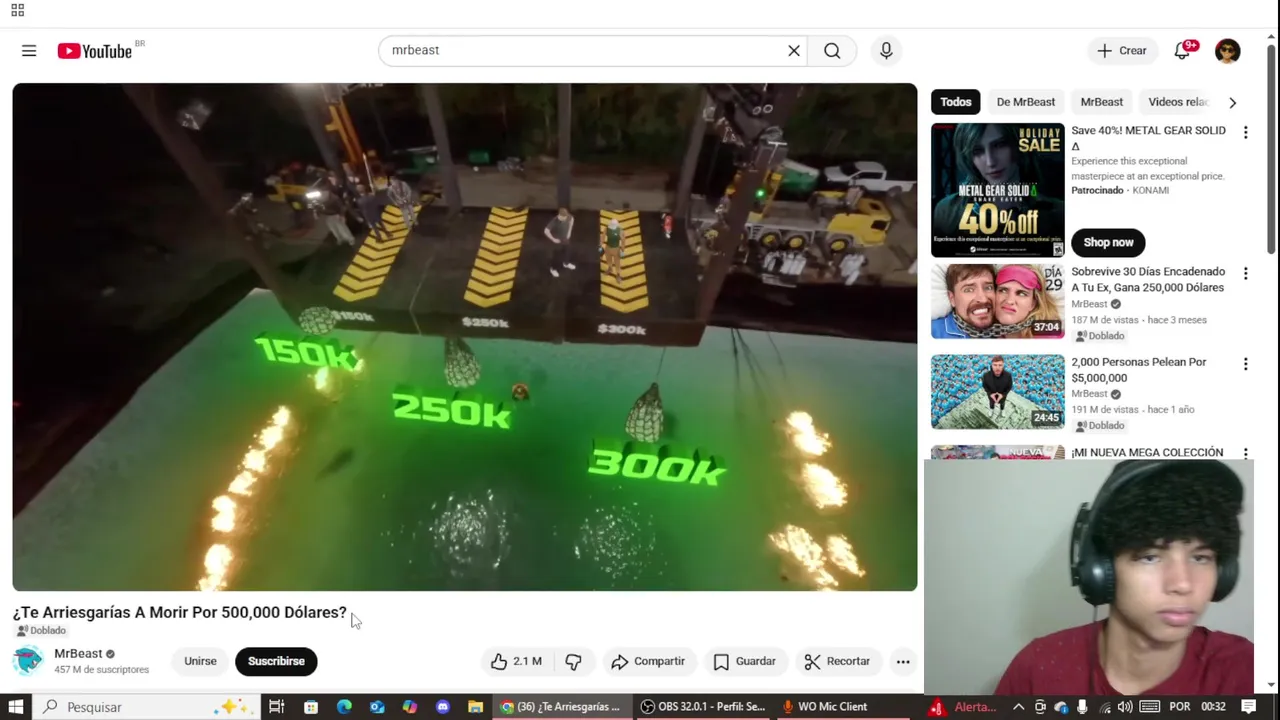The height and width of the screenshot is (720, 1280).
Task: Open Copilot taskbar icon
Action: coord(410,707)
